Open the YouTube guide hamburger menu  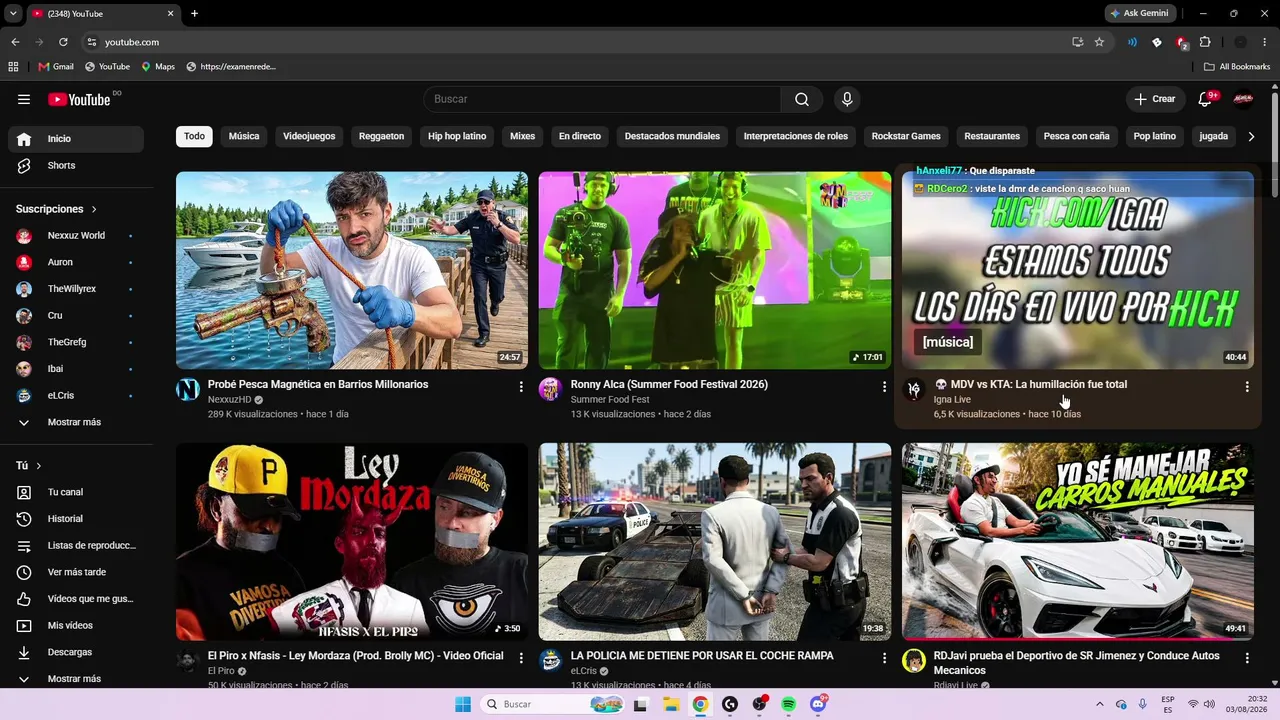click(24, 99)
